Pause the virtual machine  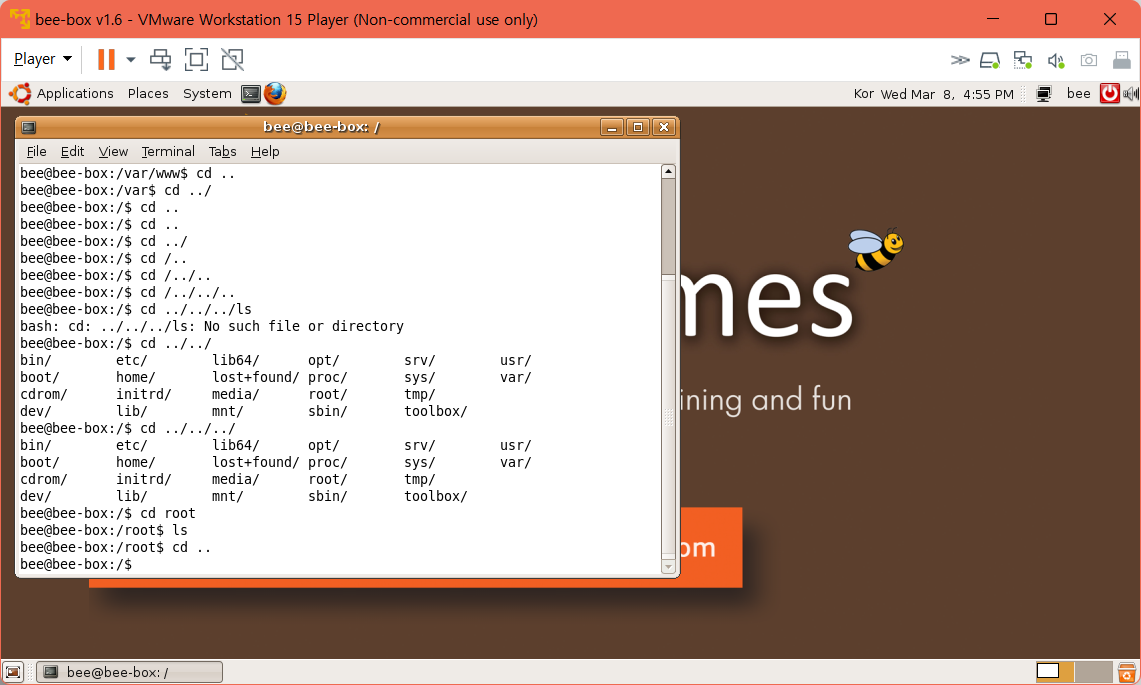[x=106, y=59]
